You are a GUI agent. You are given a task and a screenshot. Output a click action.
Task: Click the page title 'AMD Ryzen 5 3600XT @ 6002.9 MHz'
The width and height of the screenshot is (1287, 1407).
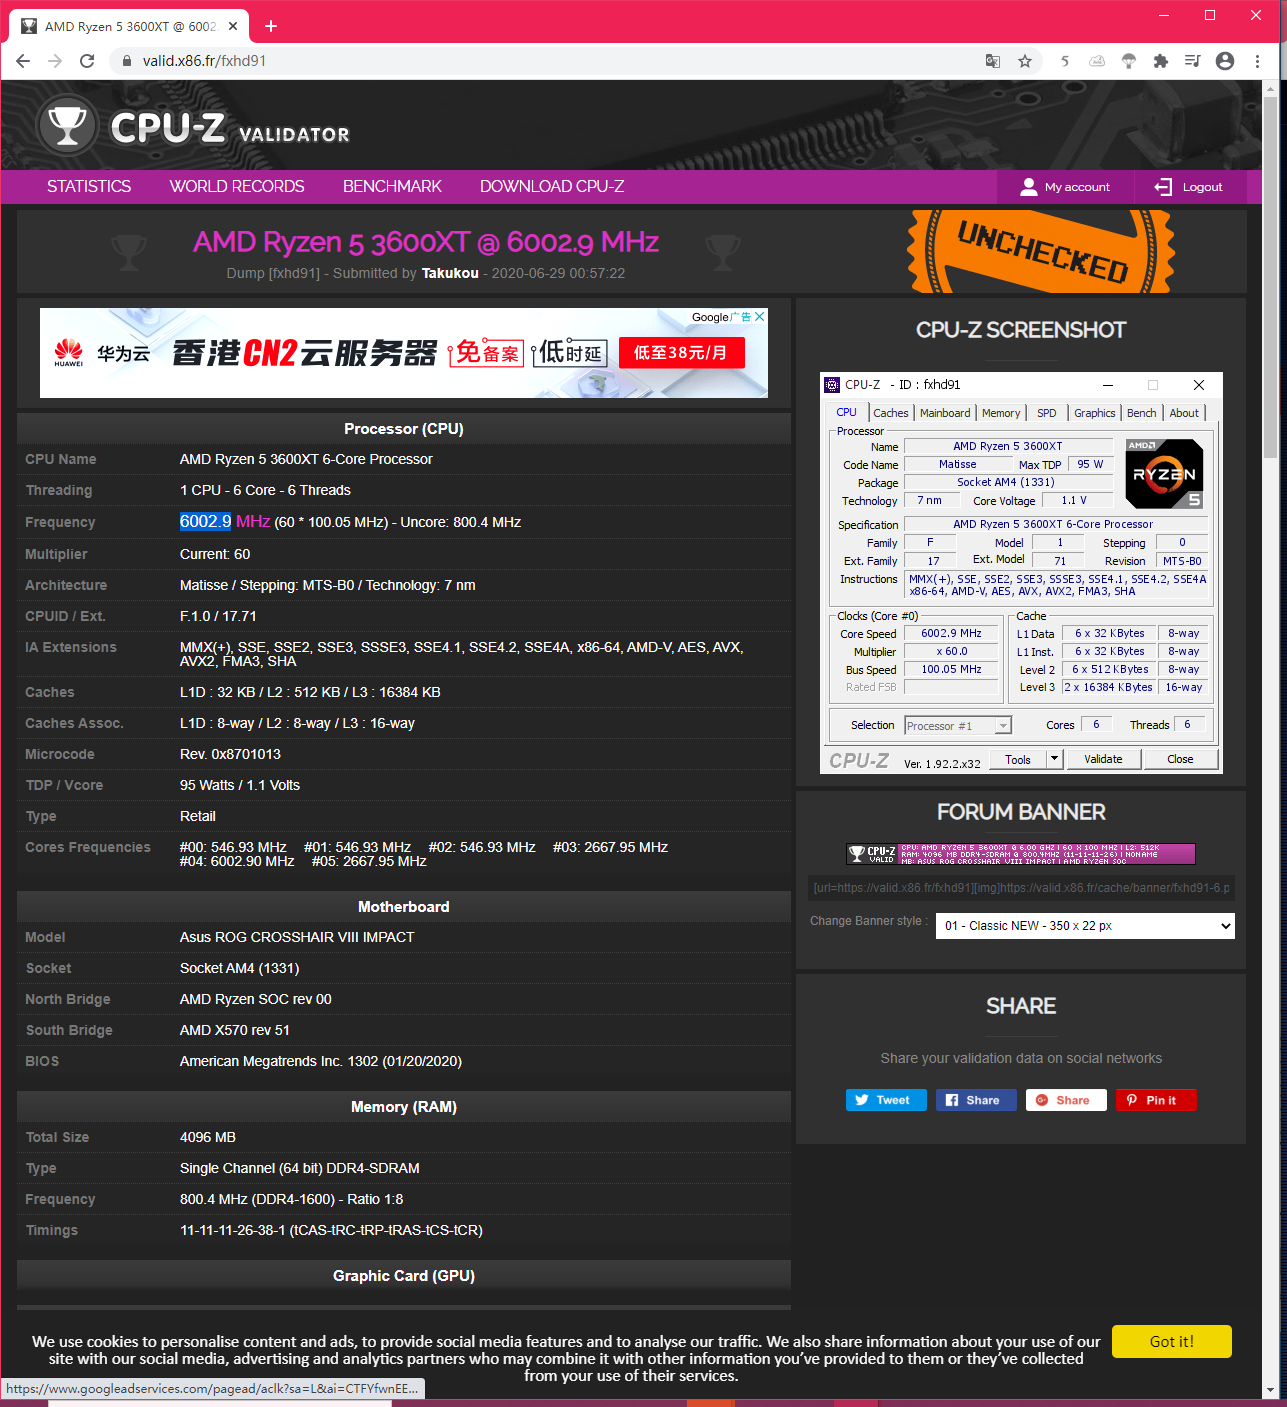click(x=426, y=242)
